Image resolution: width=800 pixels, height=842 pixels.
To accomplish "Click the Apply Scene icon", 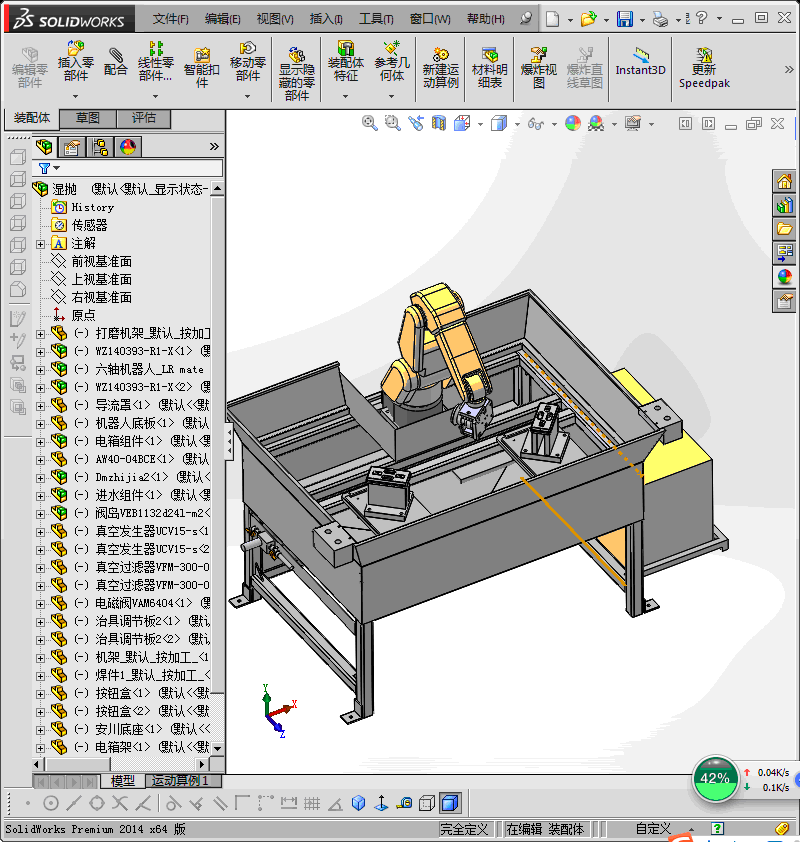I will (596, 124).
